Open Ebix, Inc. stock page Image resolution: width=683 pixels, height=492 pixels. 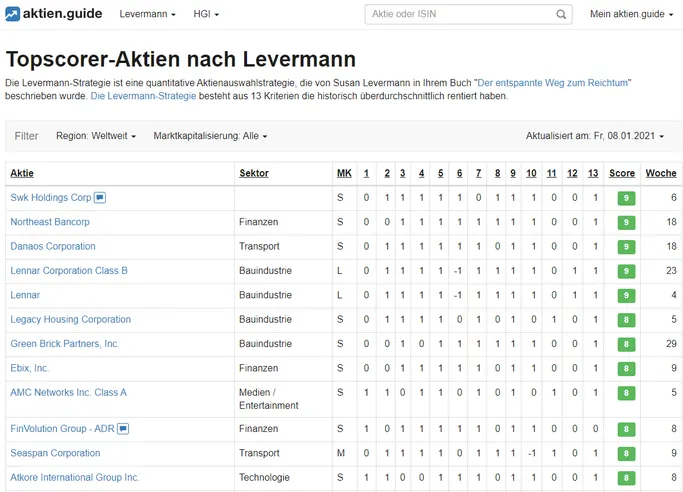30,368
